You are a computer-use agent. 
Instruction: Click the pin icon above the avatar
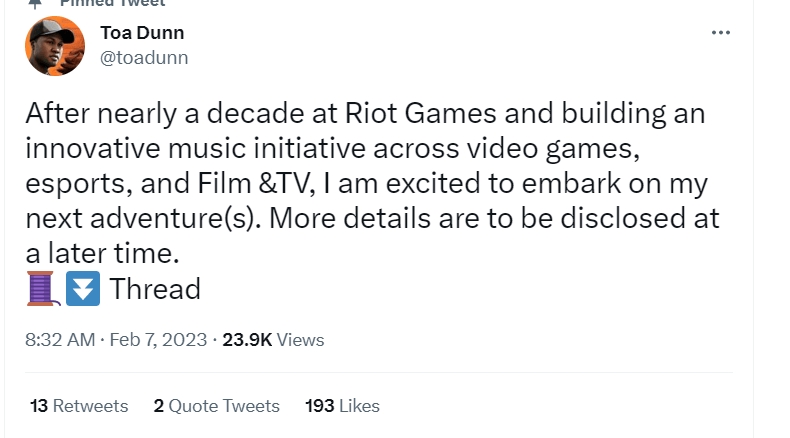click(x=36, y=3)
